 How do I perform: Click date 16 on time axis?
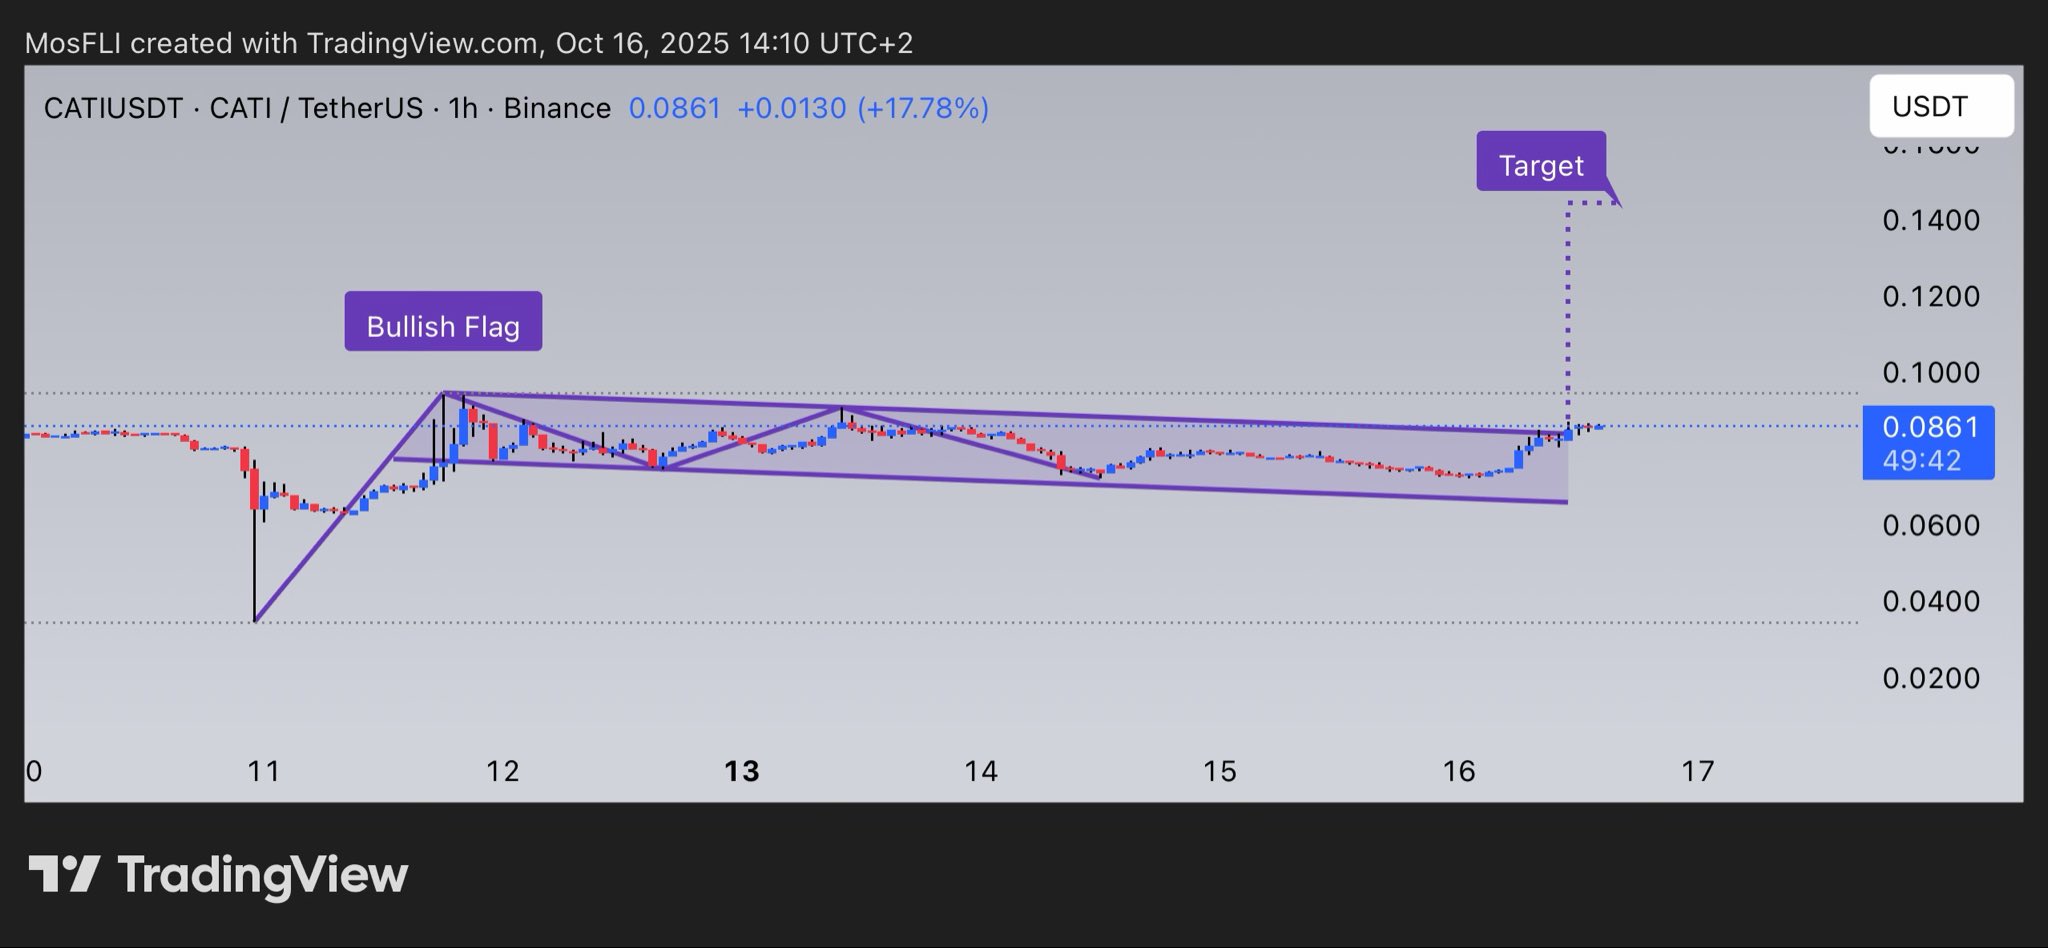pyautogui.click(x=1459, y=771)
